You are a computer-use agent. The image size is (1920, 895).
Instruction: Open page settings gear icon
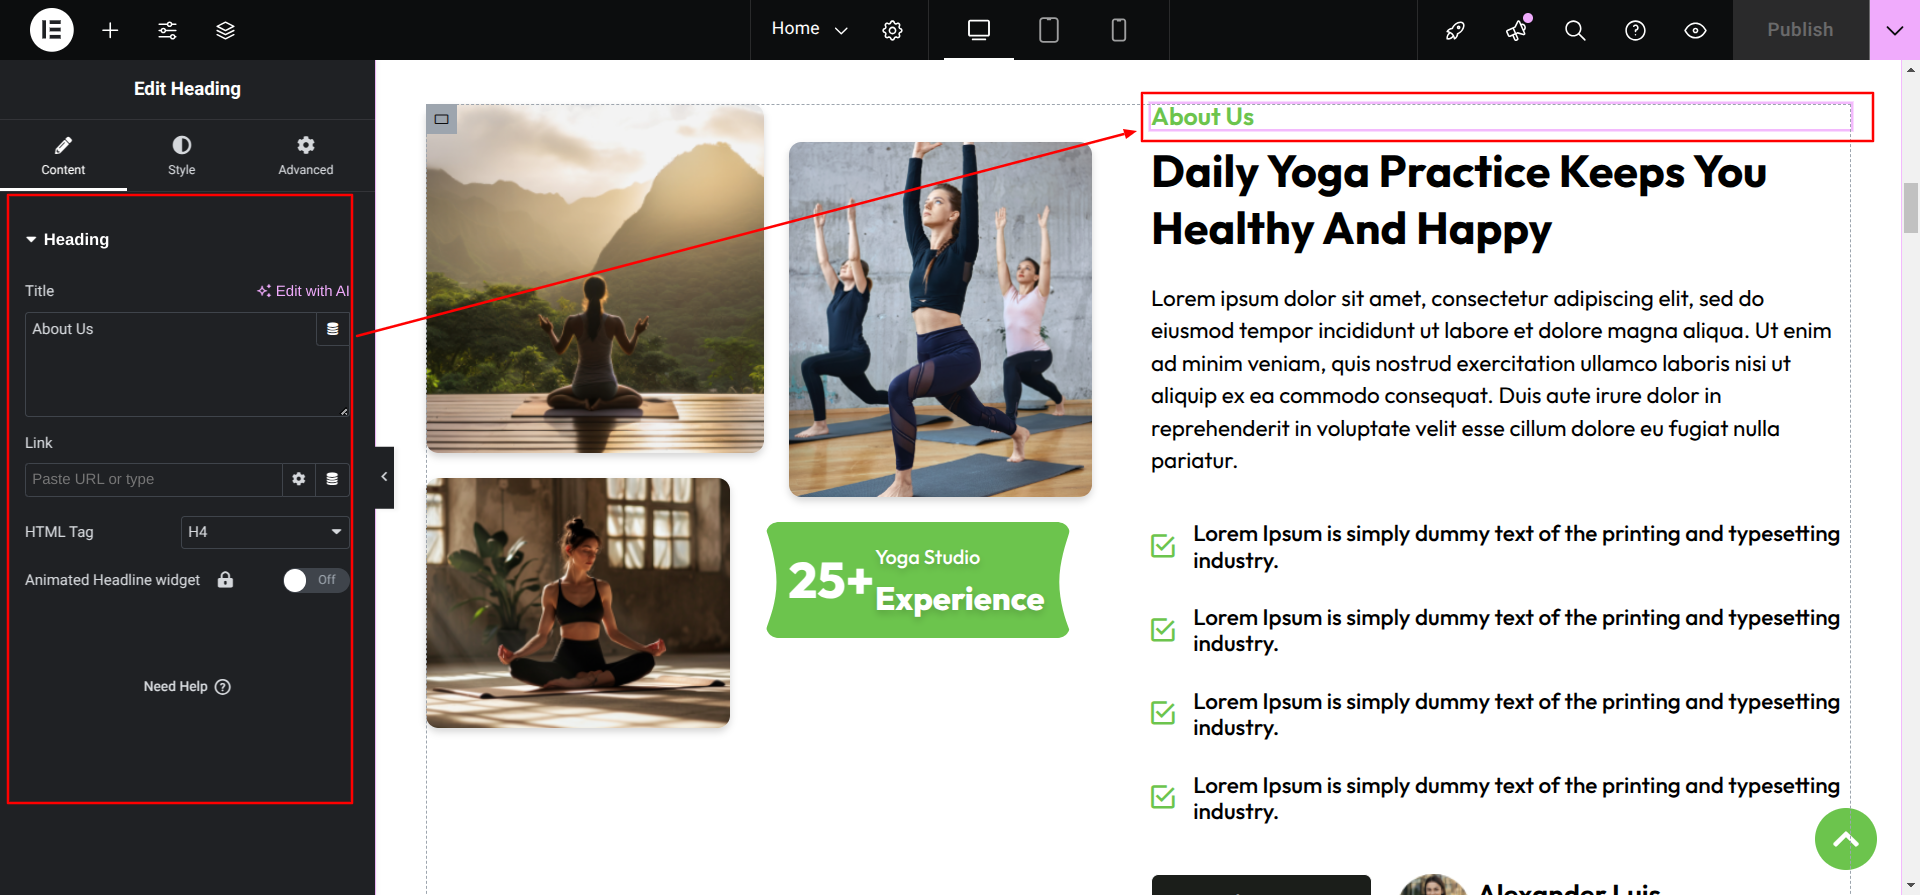click(x=892, y=30)
